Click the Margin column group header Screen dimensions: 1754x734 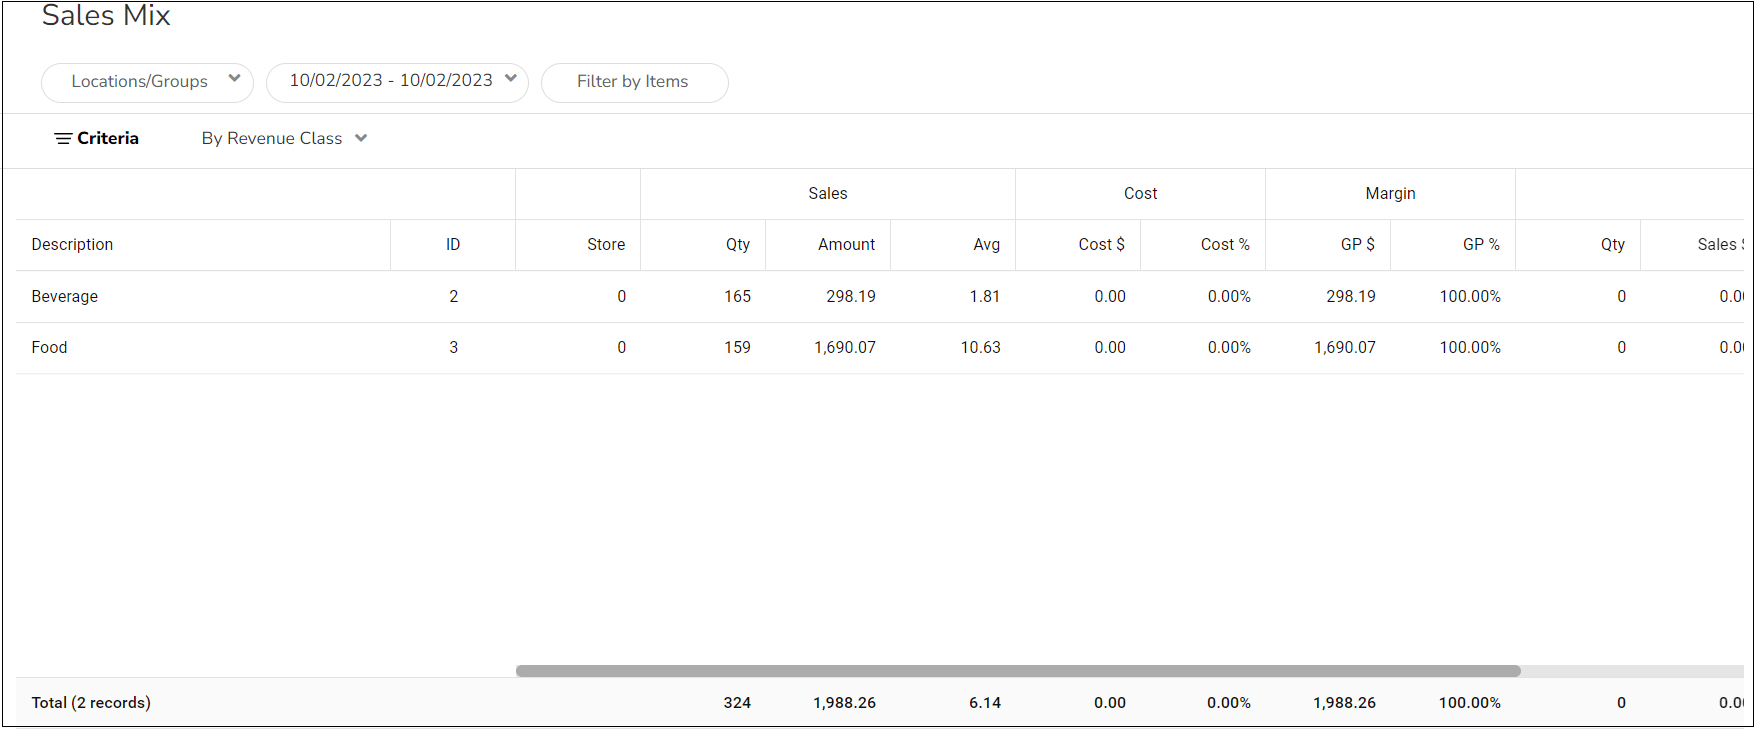tap(1390, 194)
